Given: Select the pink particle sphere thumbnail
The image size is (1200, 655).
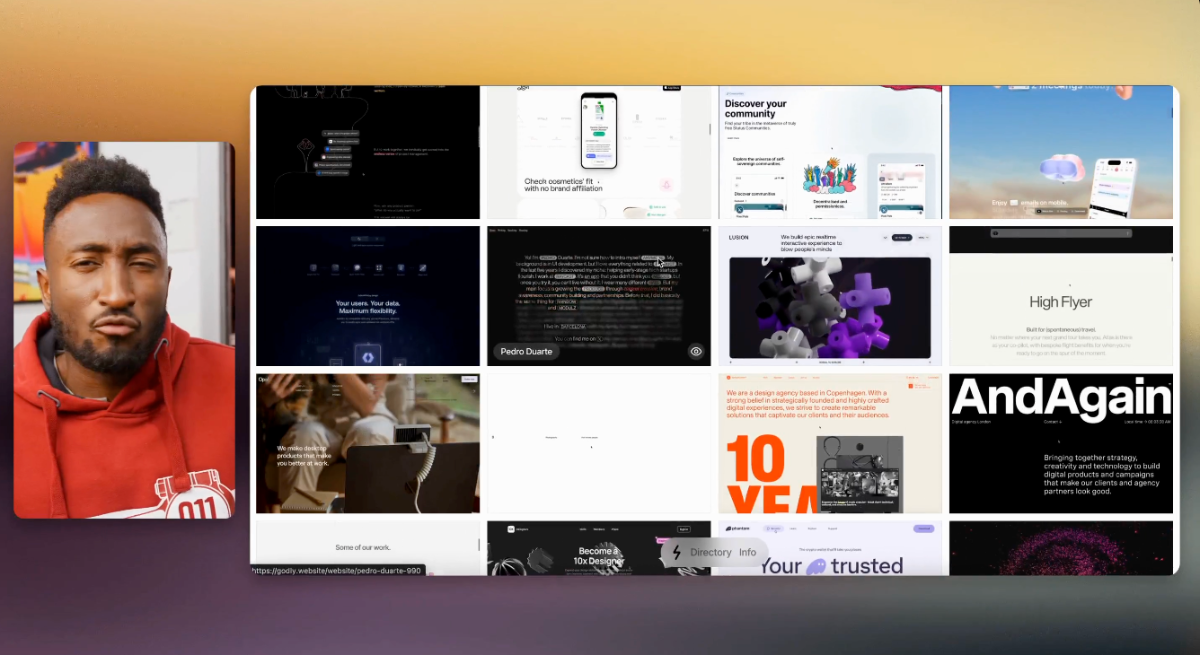Looking at the screenshot, I should (1060, 548).
